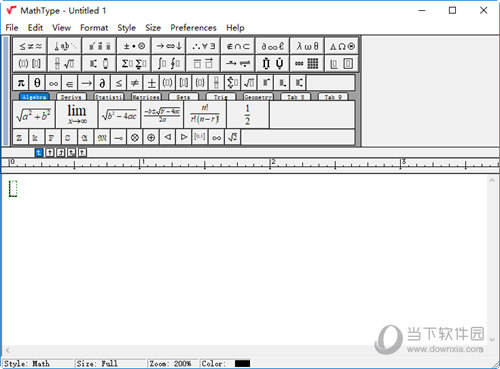Select the decimal-aligned tab stop
This screenshot has height=369, width=500.
point(83,153)
